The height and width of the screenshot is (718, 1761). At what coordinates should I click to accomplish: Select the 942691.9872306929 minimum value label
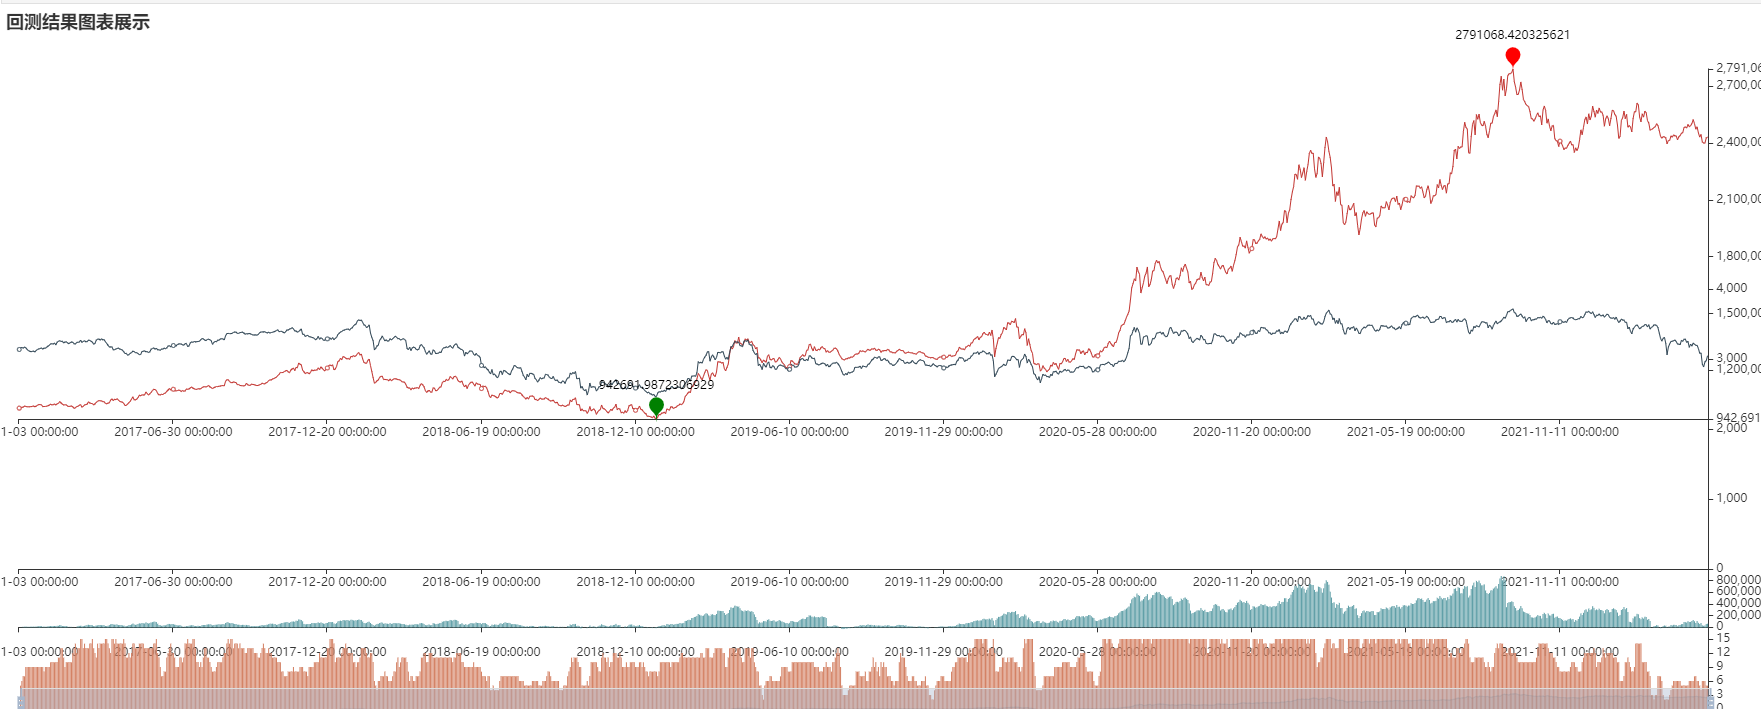(x=656, y=385)
